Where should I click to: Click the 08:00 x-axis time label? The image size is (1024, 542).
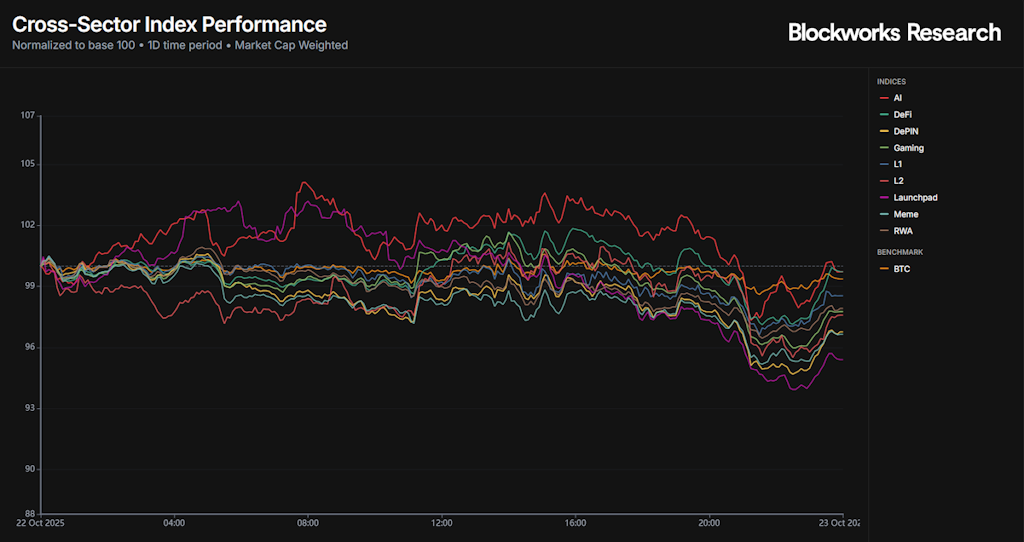(308, 523)
